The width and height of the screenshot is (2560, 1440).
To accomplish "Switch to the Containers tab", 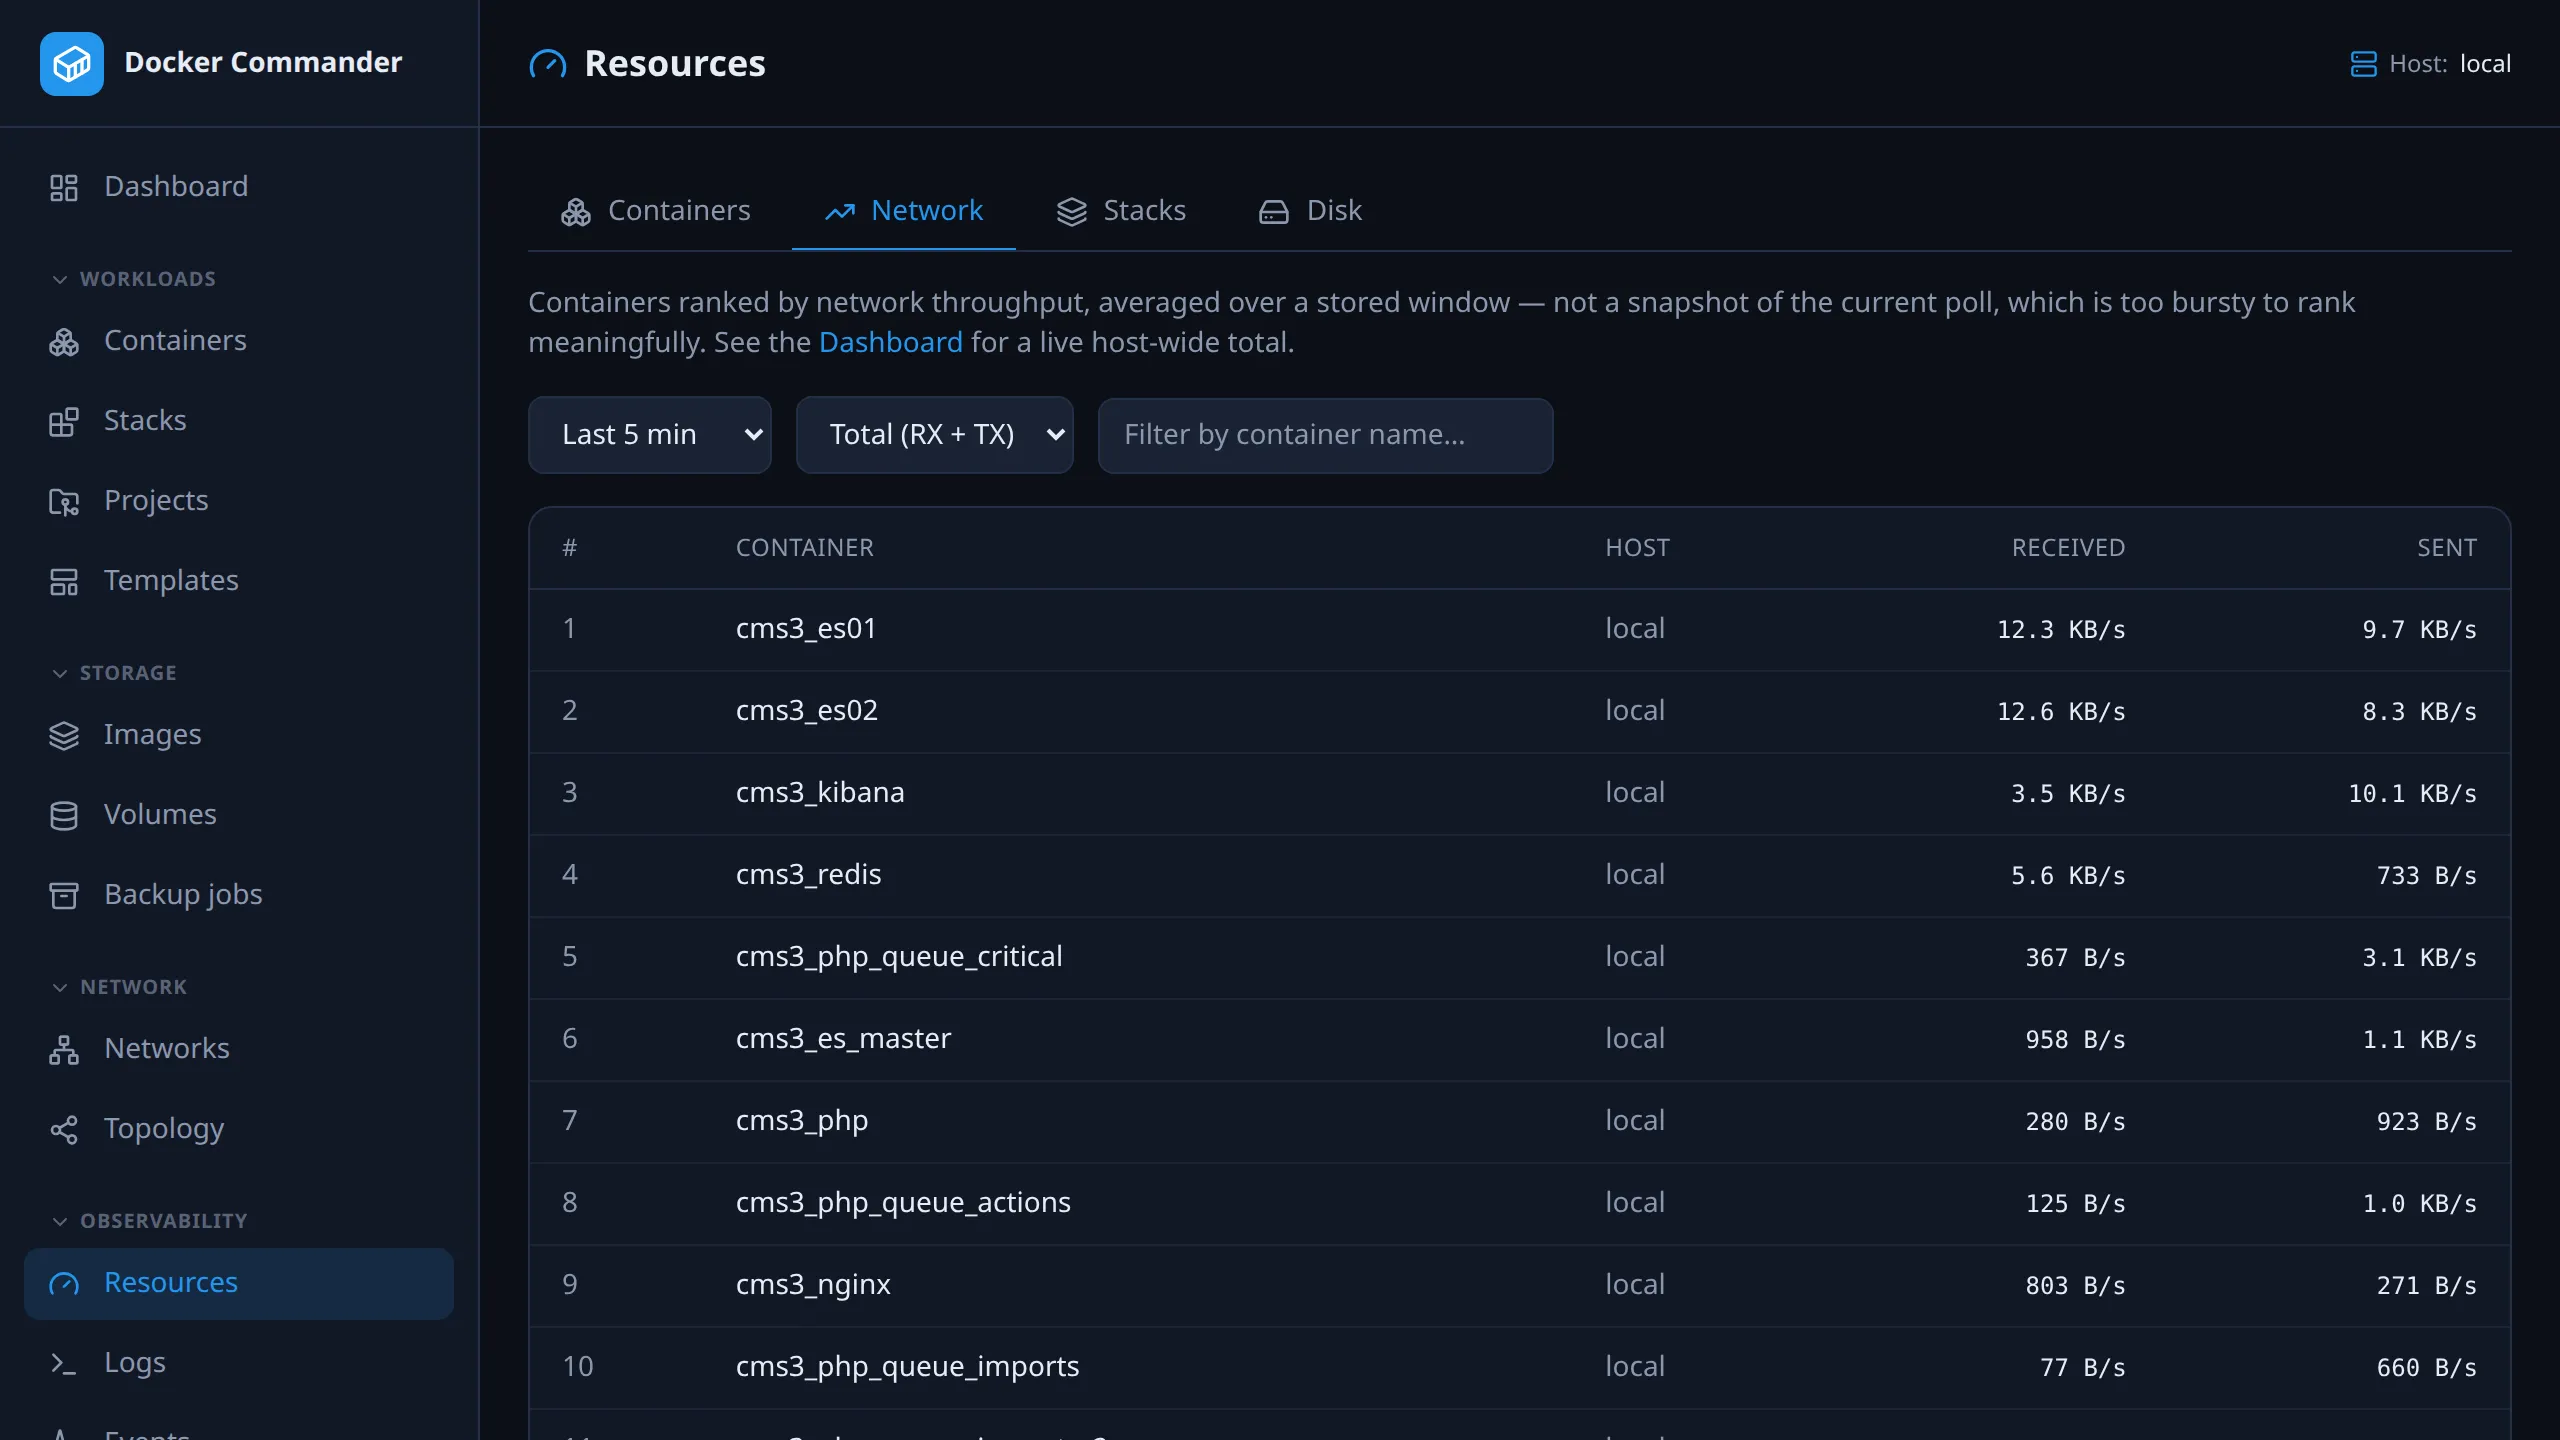I will 655,211.
